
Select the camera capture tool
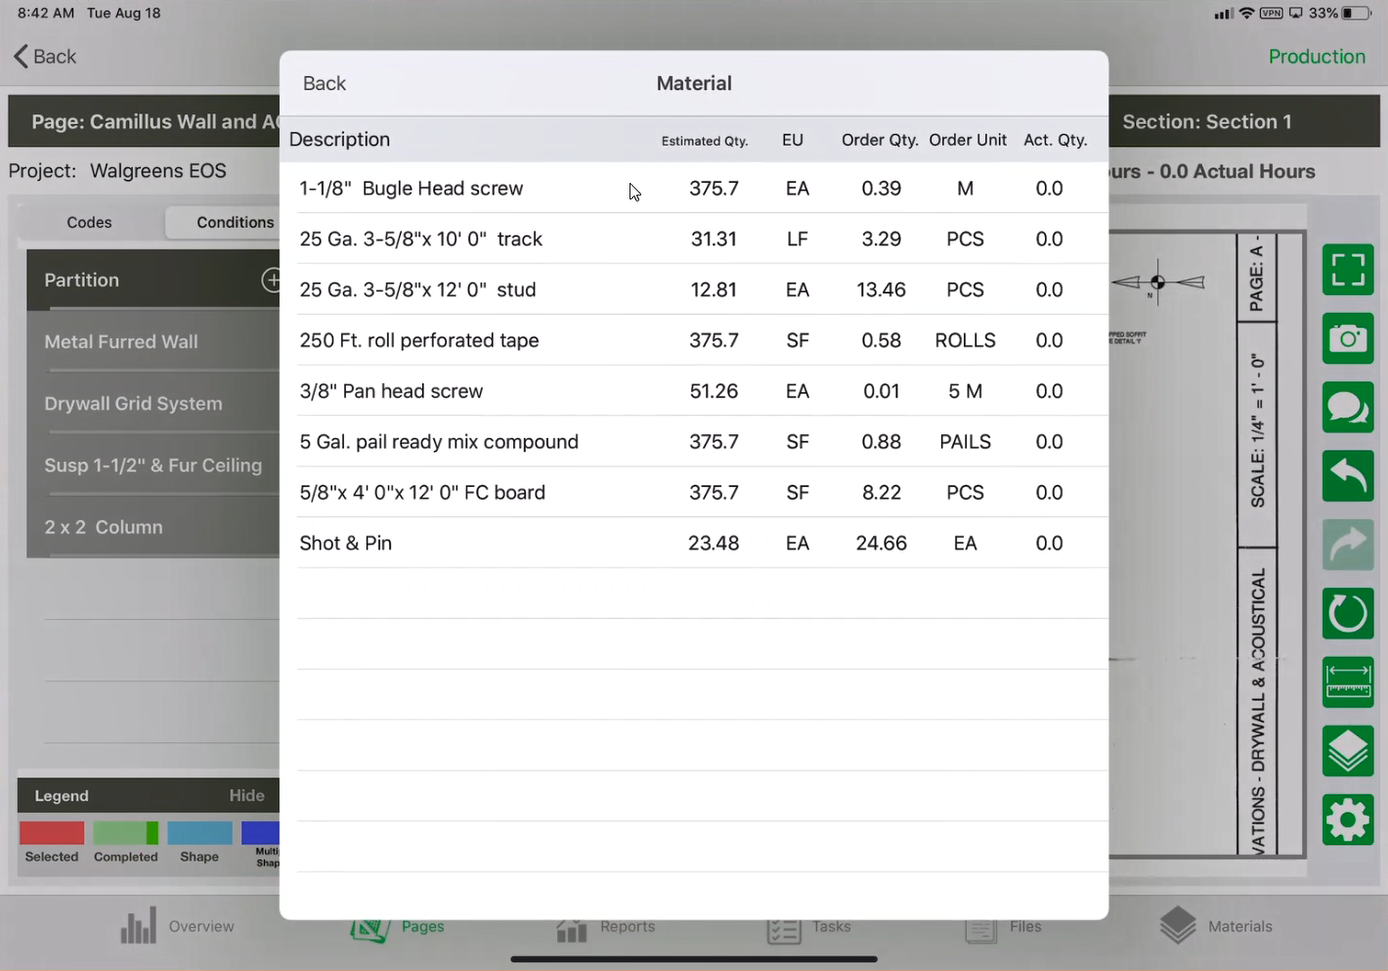tap(1347, 339)
